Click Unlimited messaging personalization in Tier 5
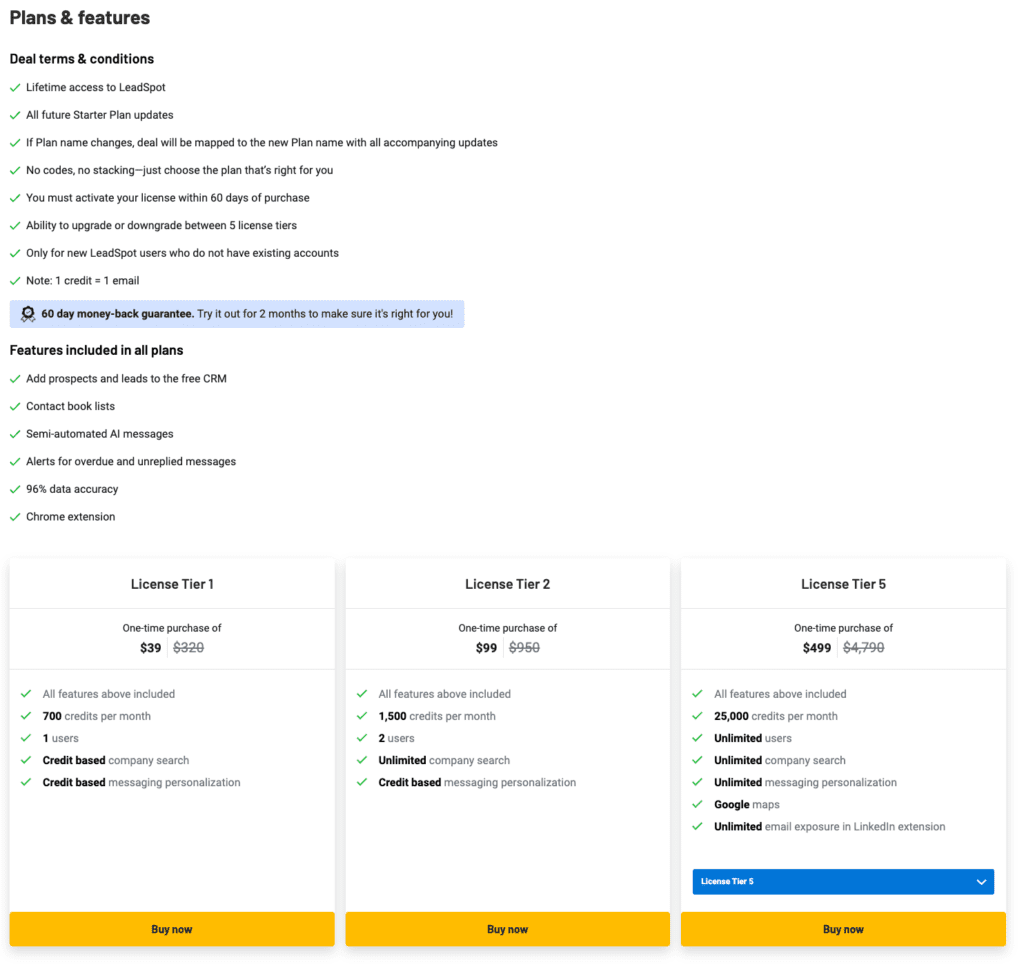 tap(805, 782)
